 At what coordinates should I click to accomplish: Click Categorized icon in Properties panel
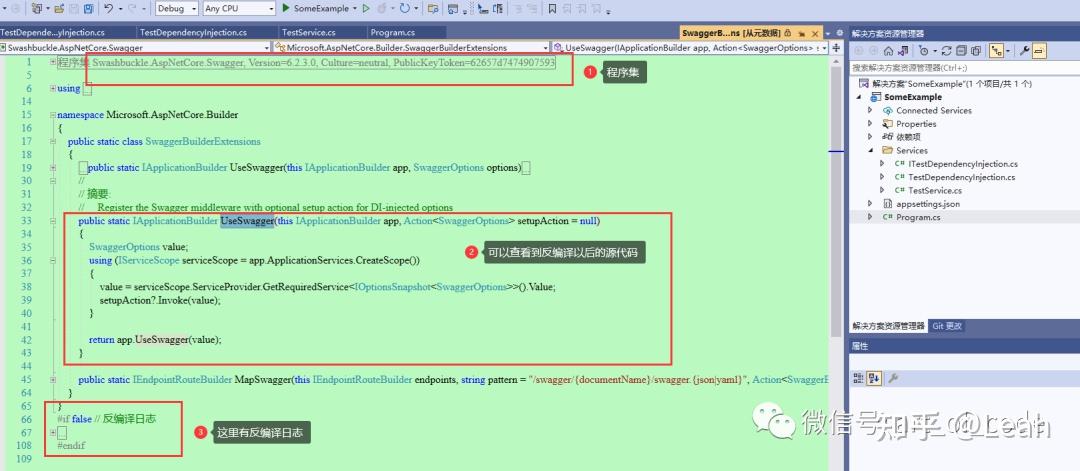pos(859,378)
